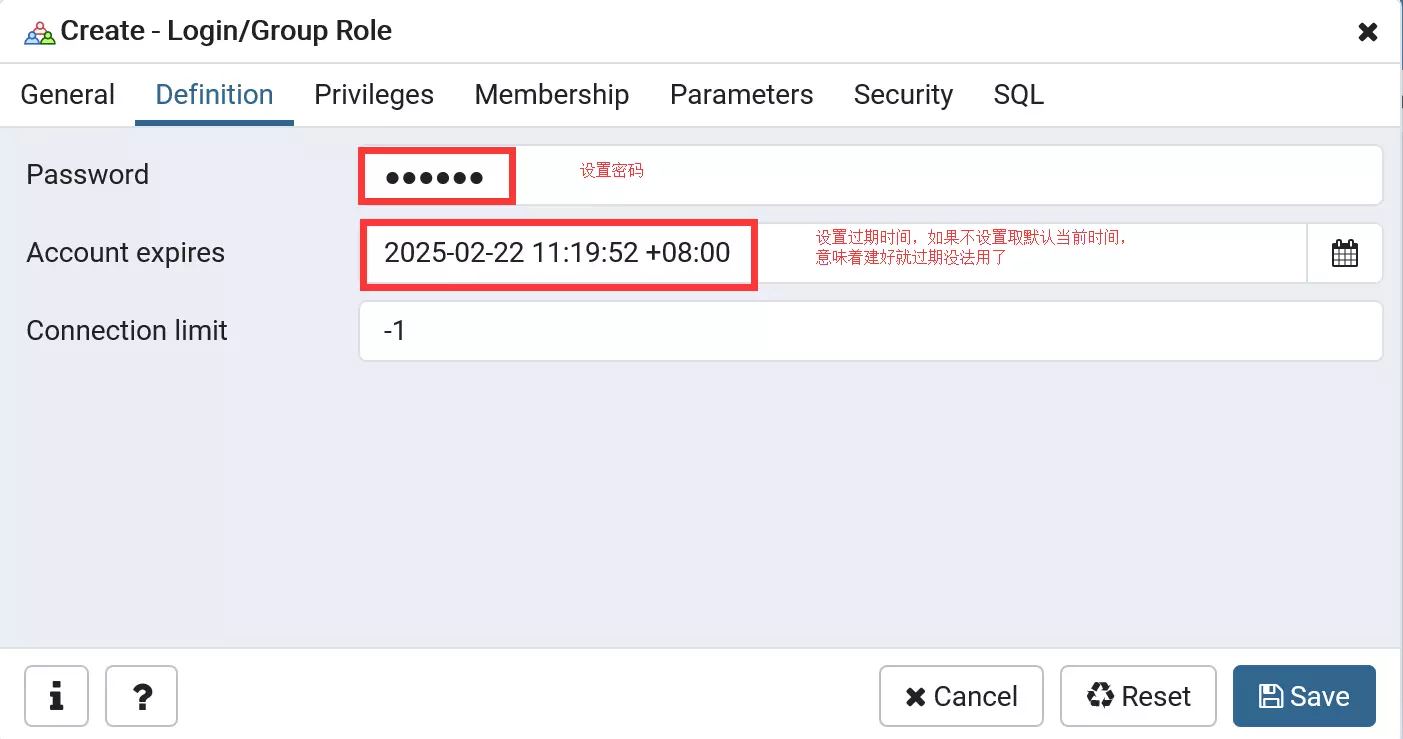This screenshot has width=1403, height=739.
Task: Switch to the General tab
Action: (68, 95)
